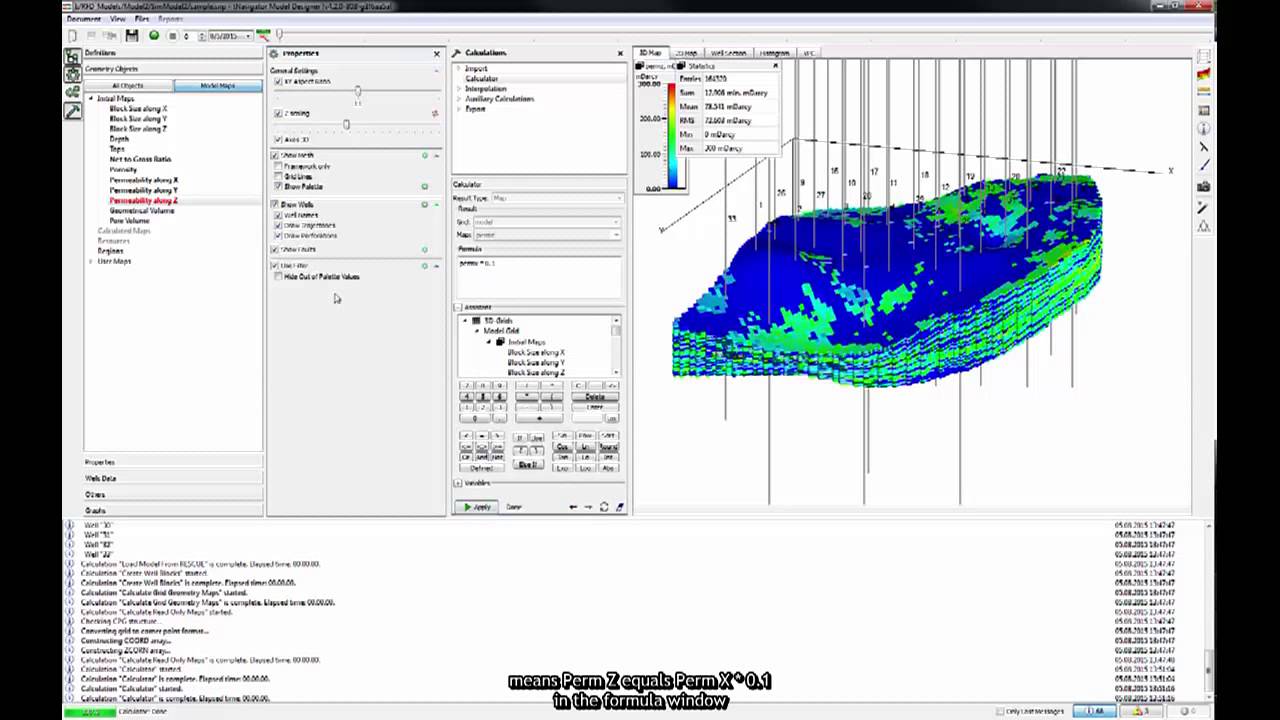The width and height of the screenshot is (1280, 720).
Task: Expand Auxiliary Calculations node
Action: [459, 98]
